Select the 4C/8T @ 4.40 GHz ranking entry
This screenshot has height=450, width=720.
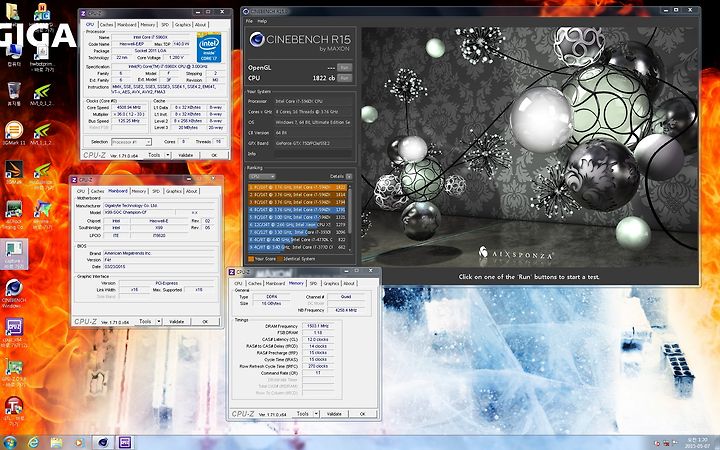coord(298,239)
